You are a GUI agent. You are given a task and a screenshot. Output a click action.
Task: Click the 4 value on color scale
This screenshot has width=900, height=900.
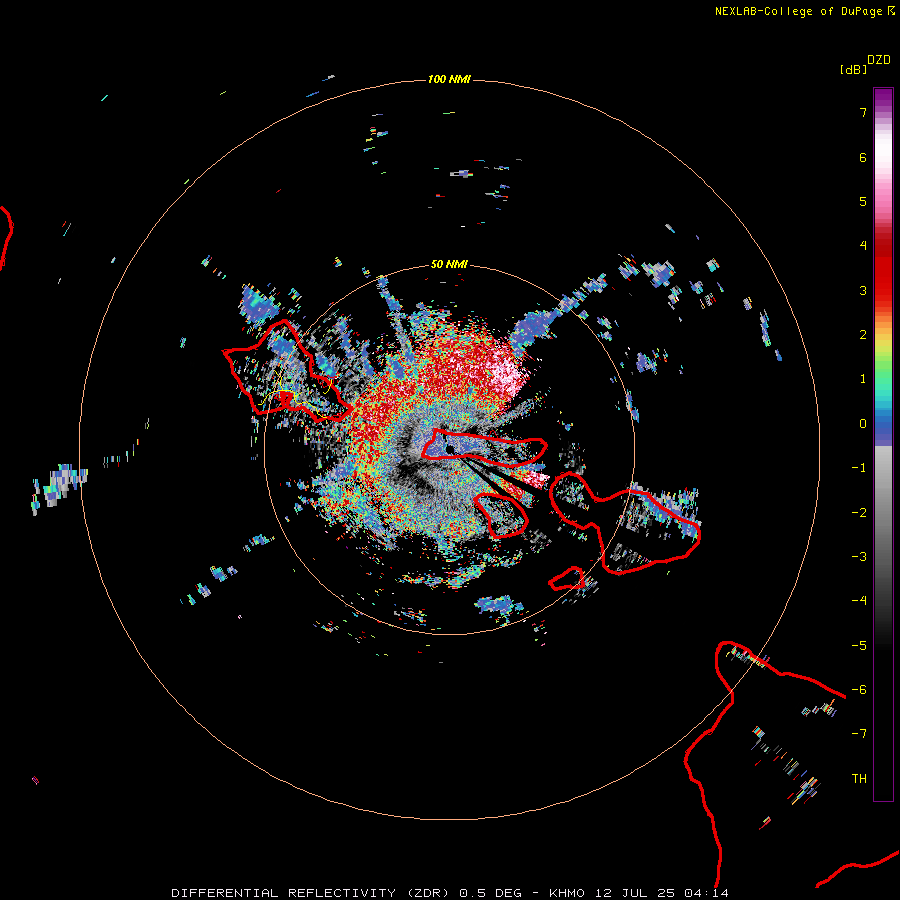click(x=863, y=246)
